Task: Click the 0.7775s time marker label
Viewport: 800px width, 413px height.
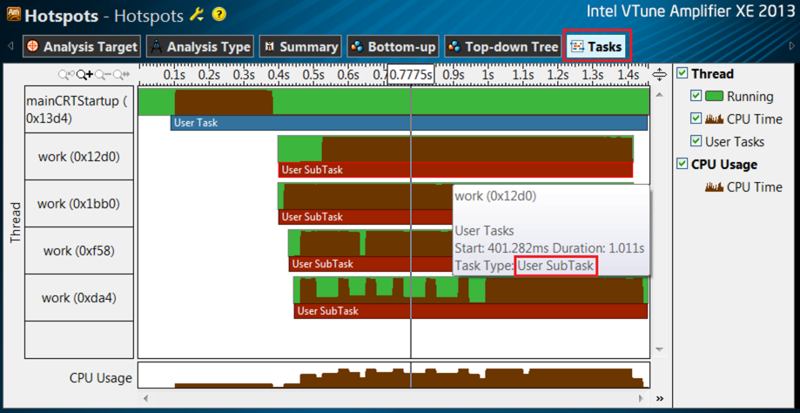Action: point(411,75)
